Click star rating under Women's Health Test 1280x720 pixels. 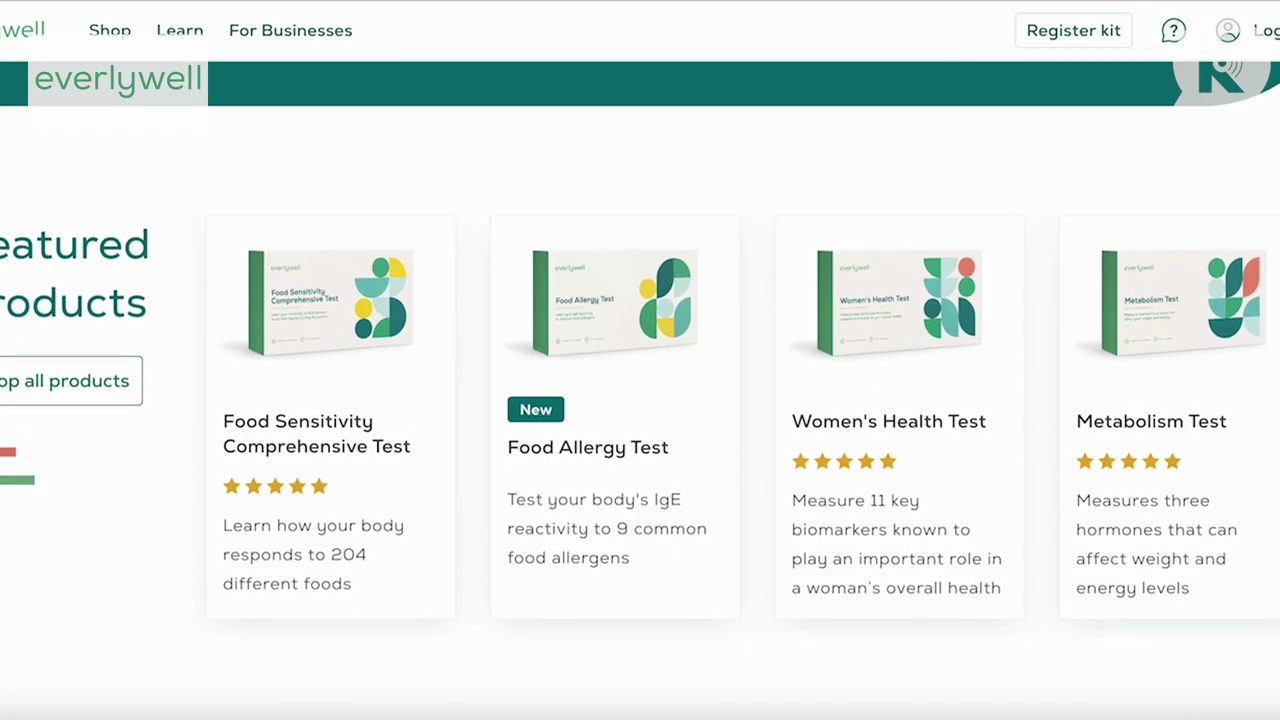pos(844,461)
